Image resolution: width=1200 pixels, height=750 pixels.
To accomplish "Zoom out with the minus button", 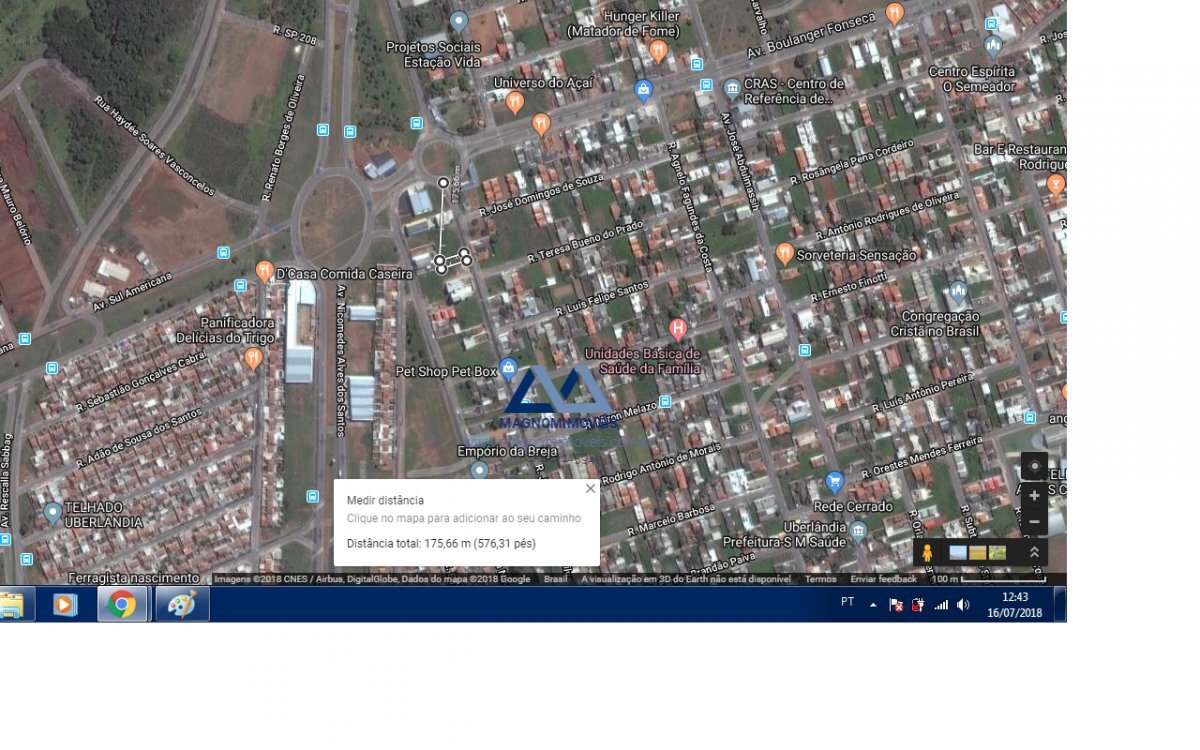I will (1034, 522).
